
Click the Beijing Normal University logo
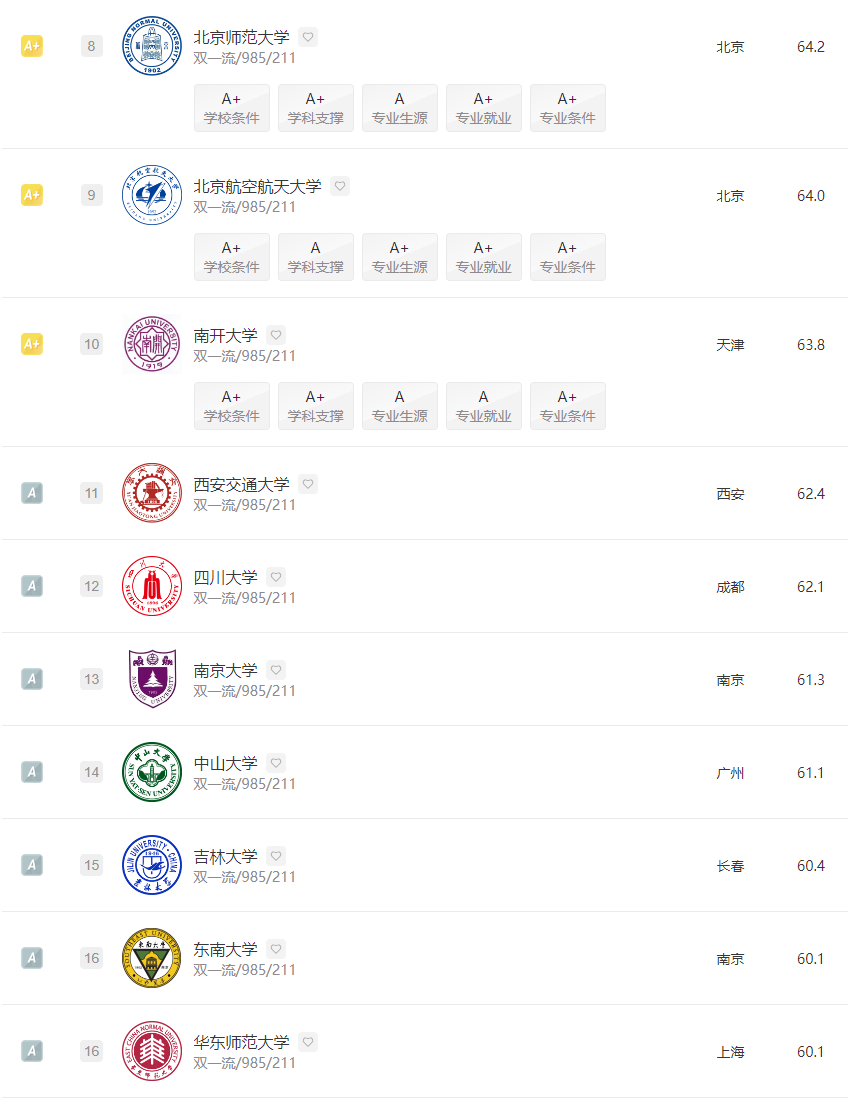click(x=152, y=46)
